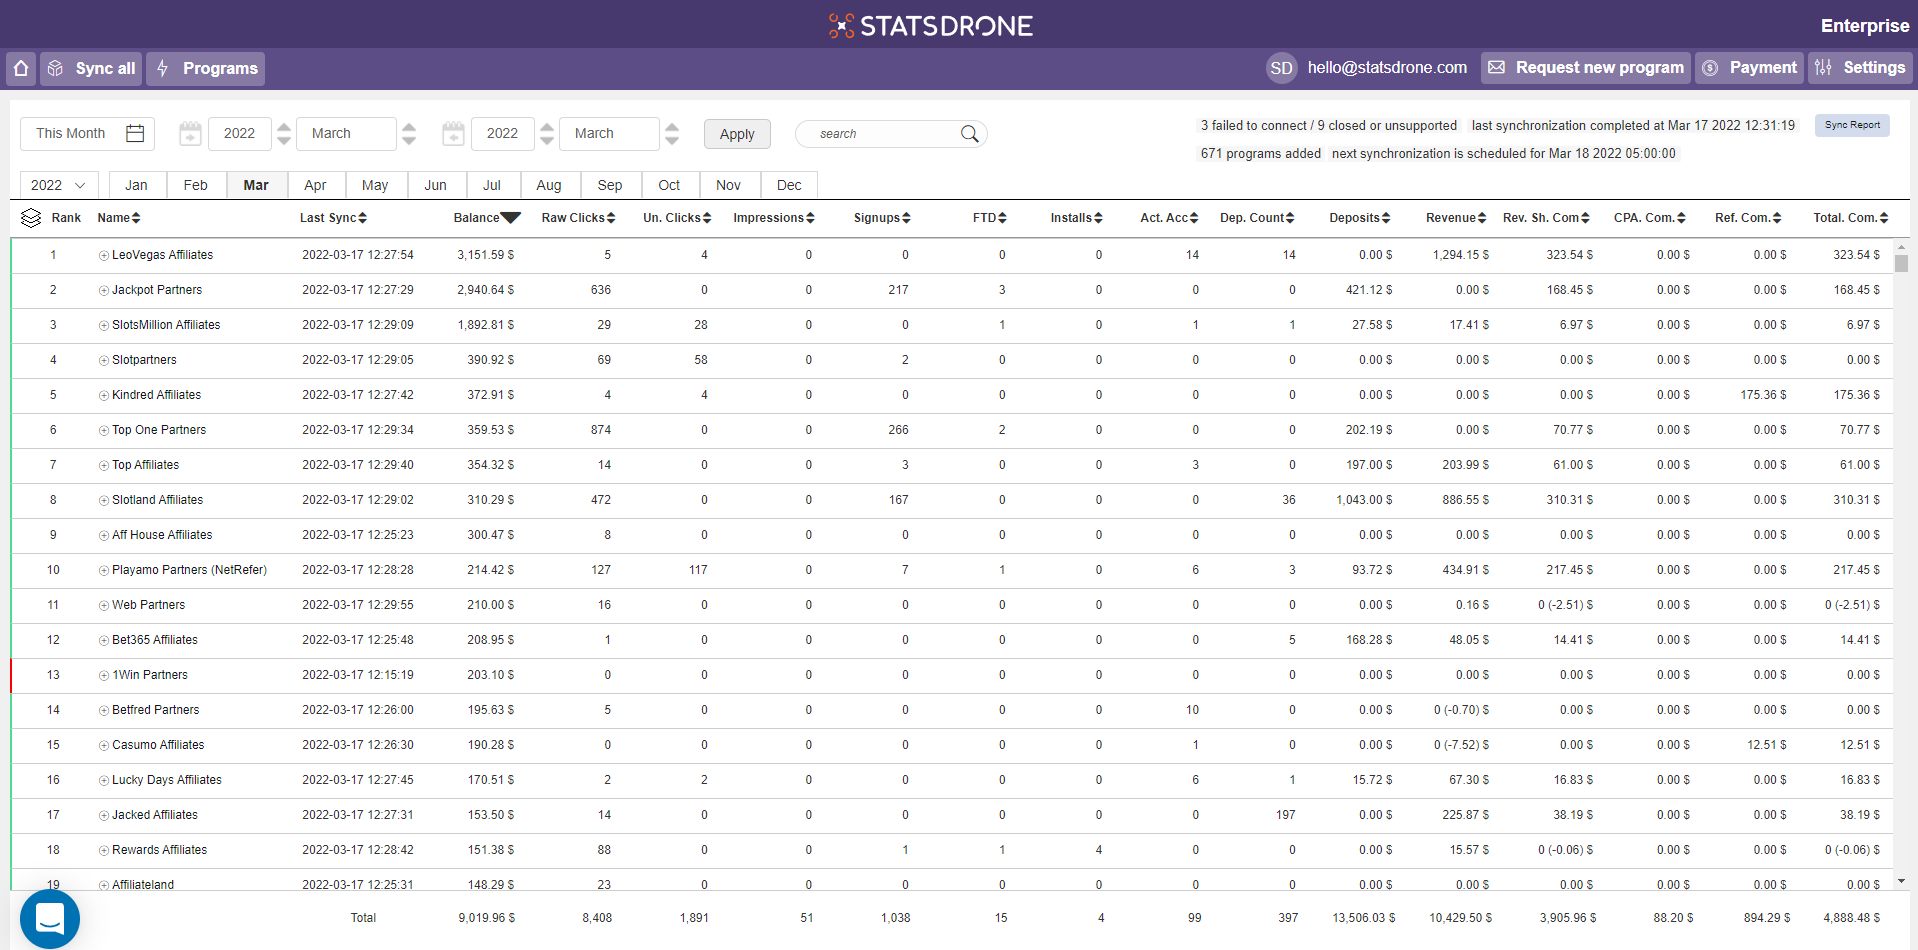The width and height of the screenshot is (1918, 950).
Task: Sort by Signups column
Action: click(x=882, y=218)
